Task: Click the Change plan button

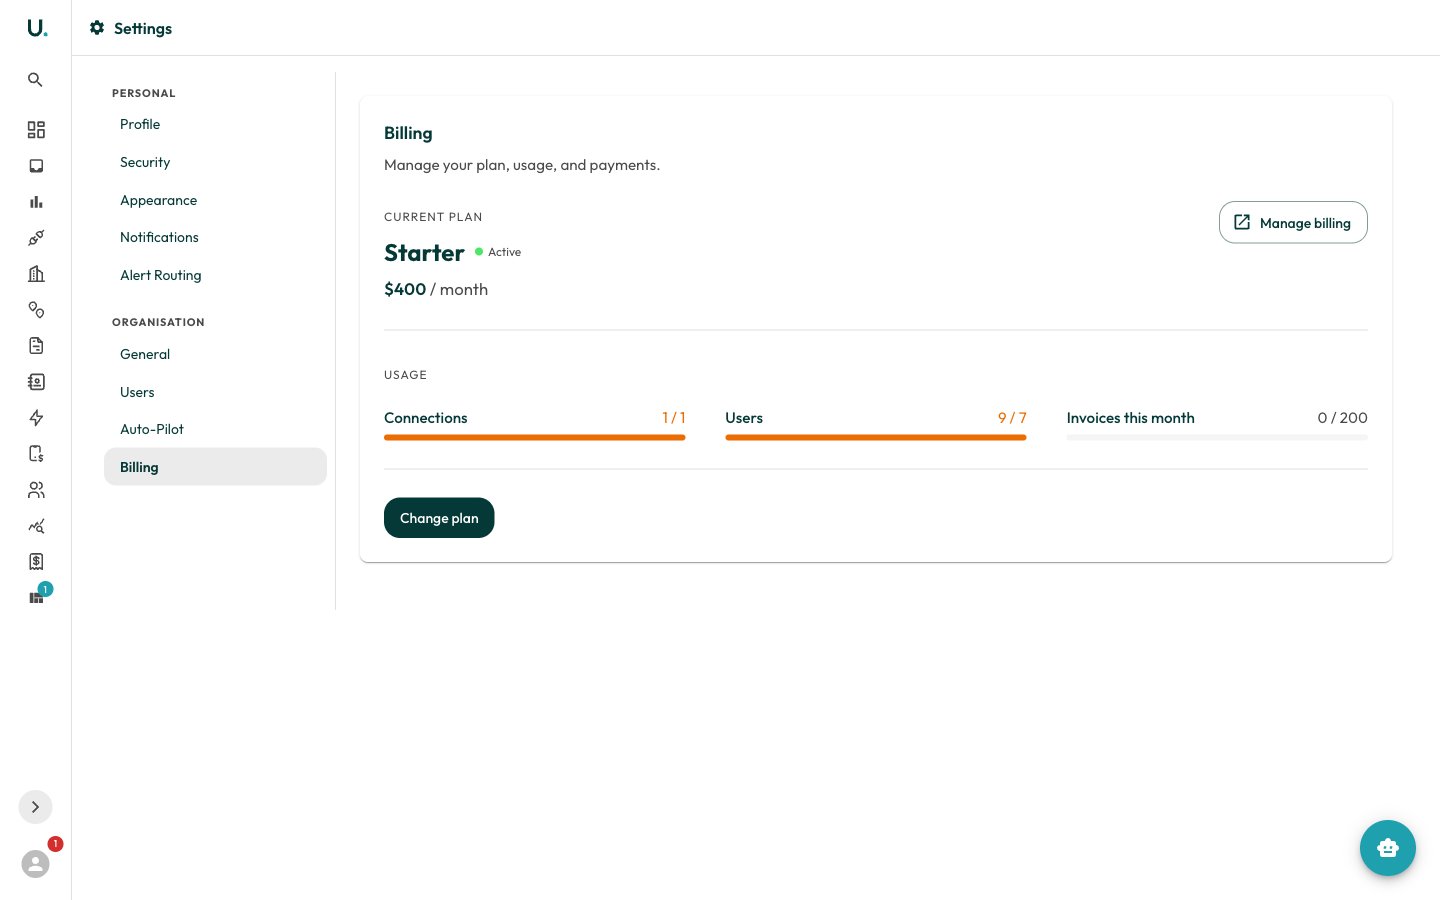Action: click(439, 518)
